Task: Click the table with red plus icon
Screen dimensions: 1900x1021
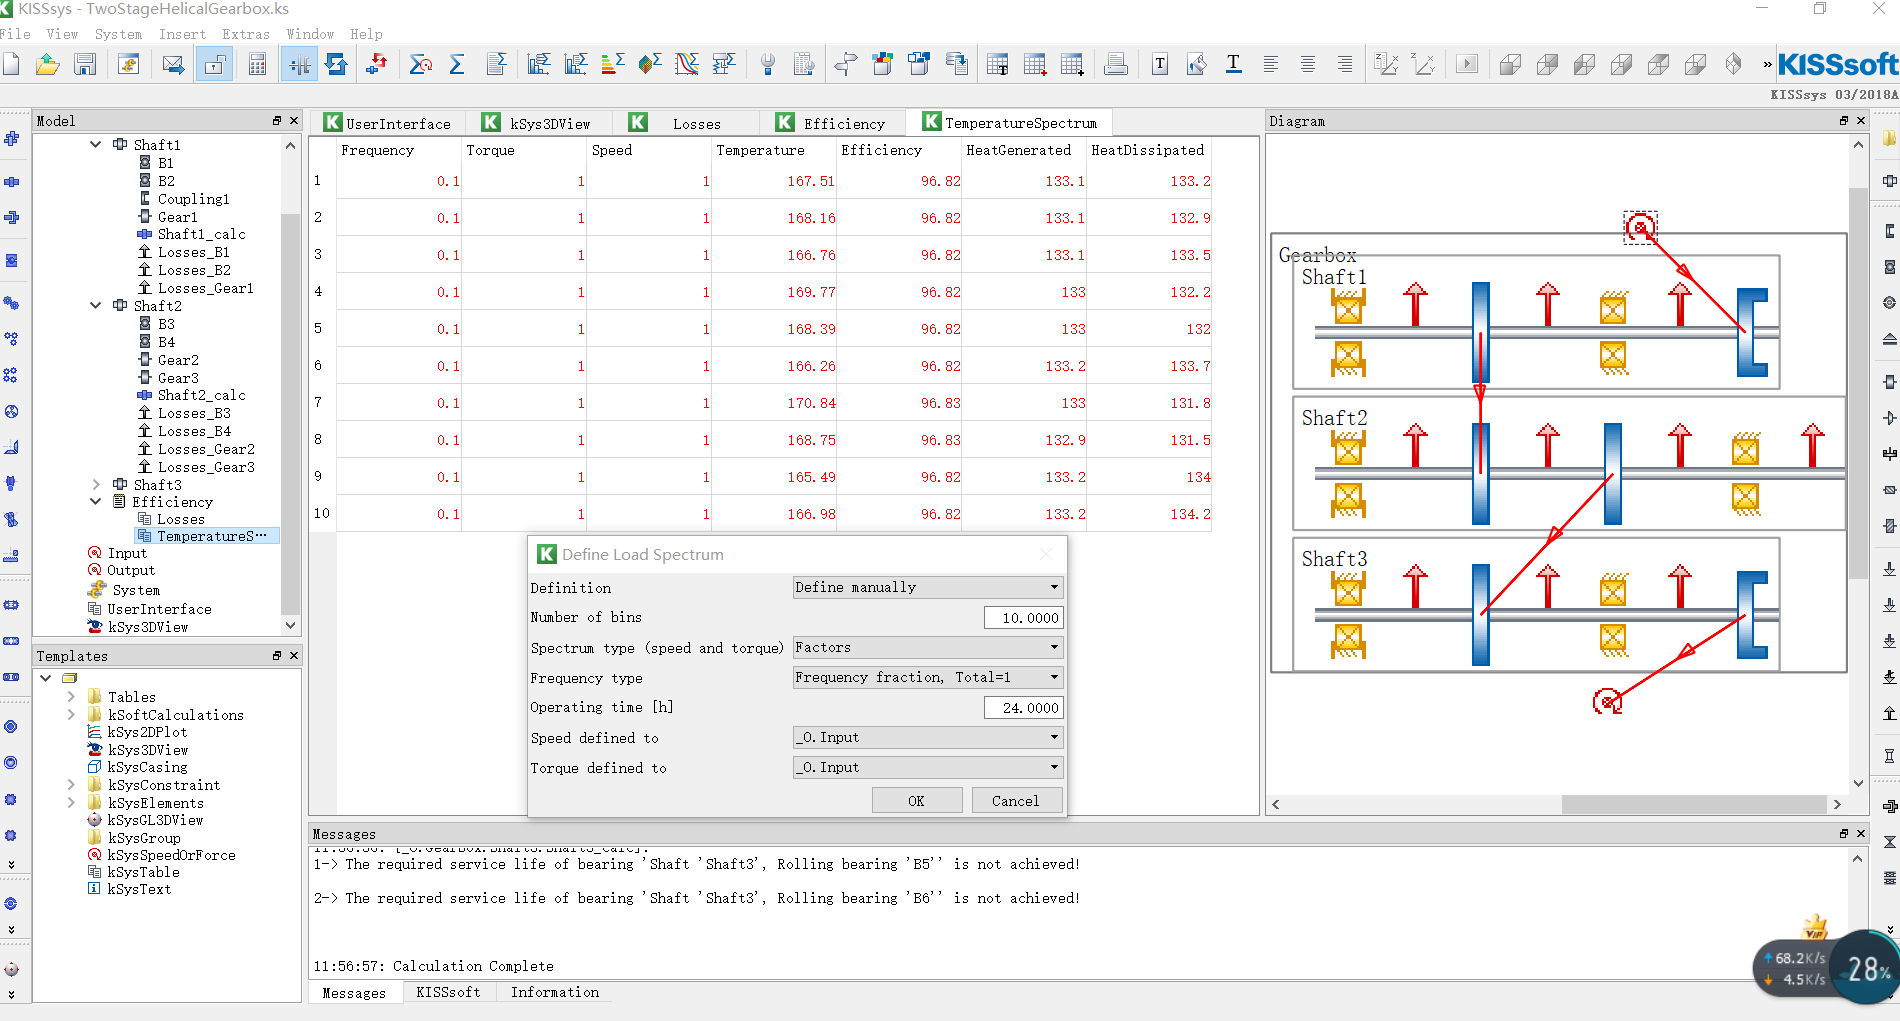Action: click(1035, 65)
